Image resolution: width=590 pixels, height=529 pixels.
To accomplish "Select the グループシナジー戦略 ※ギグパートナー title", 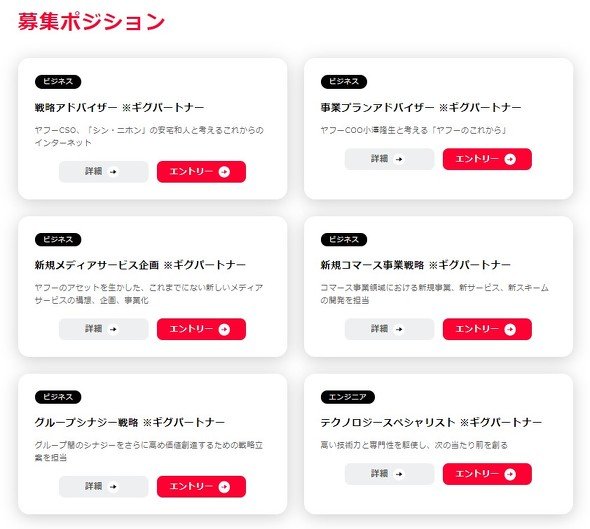I will pos(130,423).
